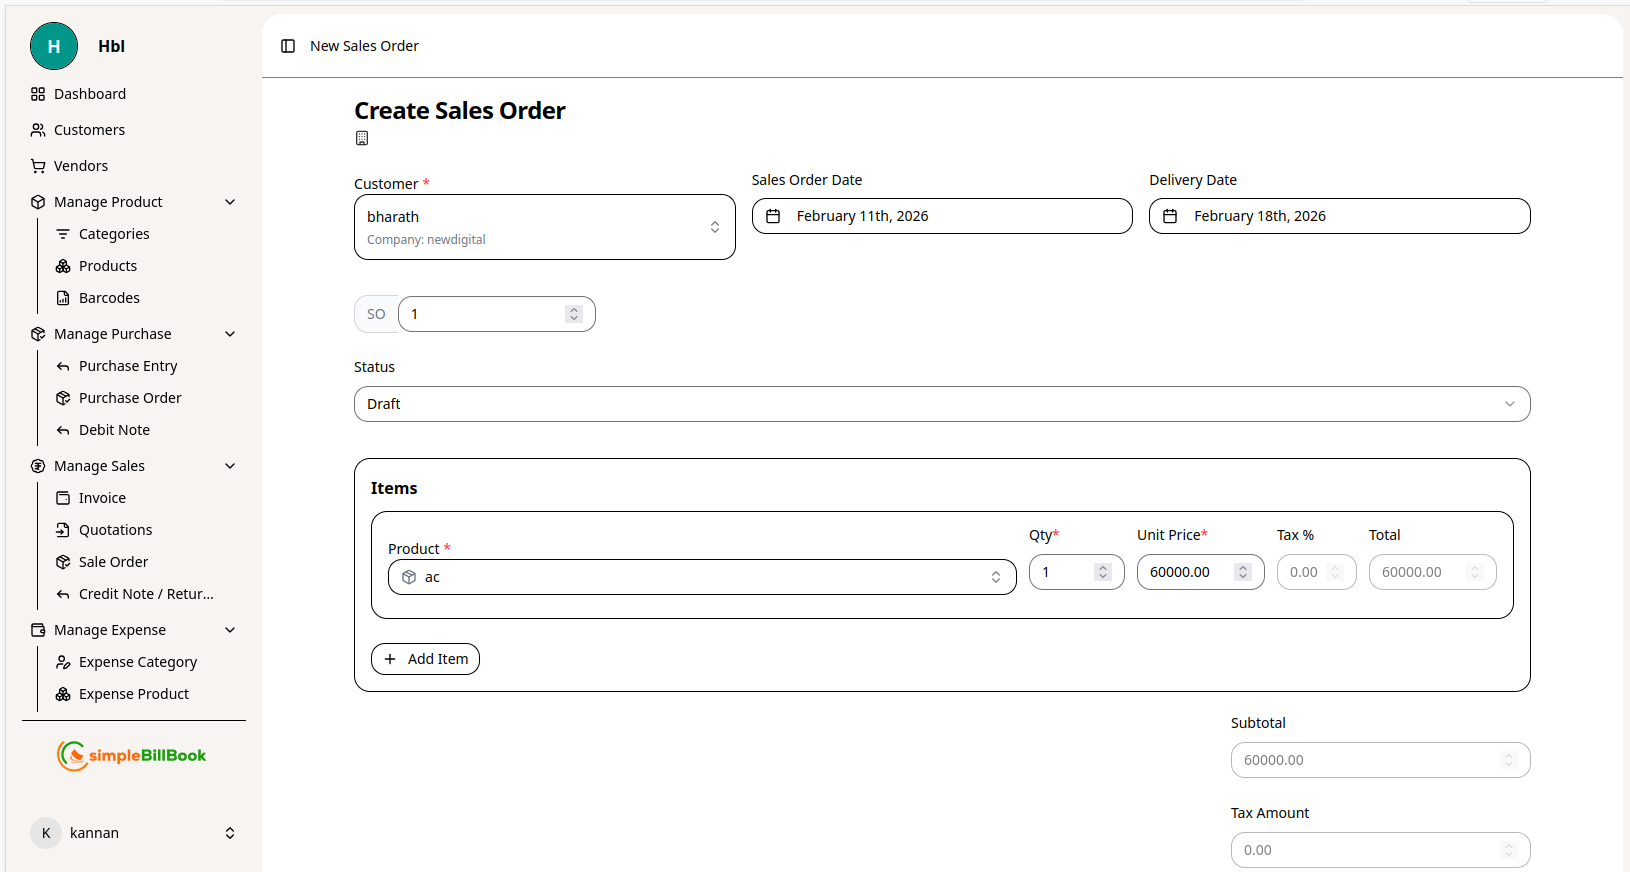Click the Qty stepper arrows

1103,572
